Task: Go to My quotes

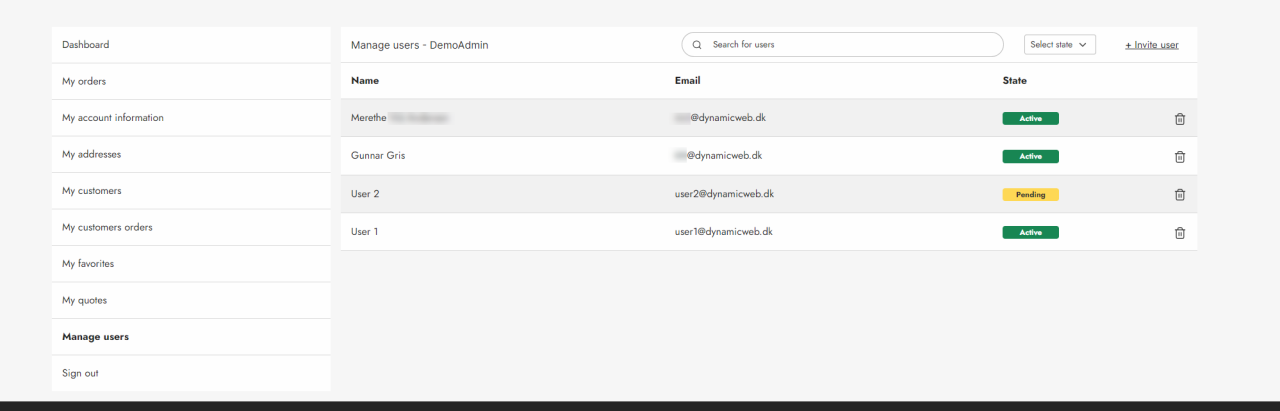Action: pyautogui.click(x=85, y=300)
